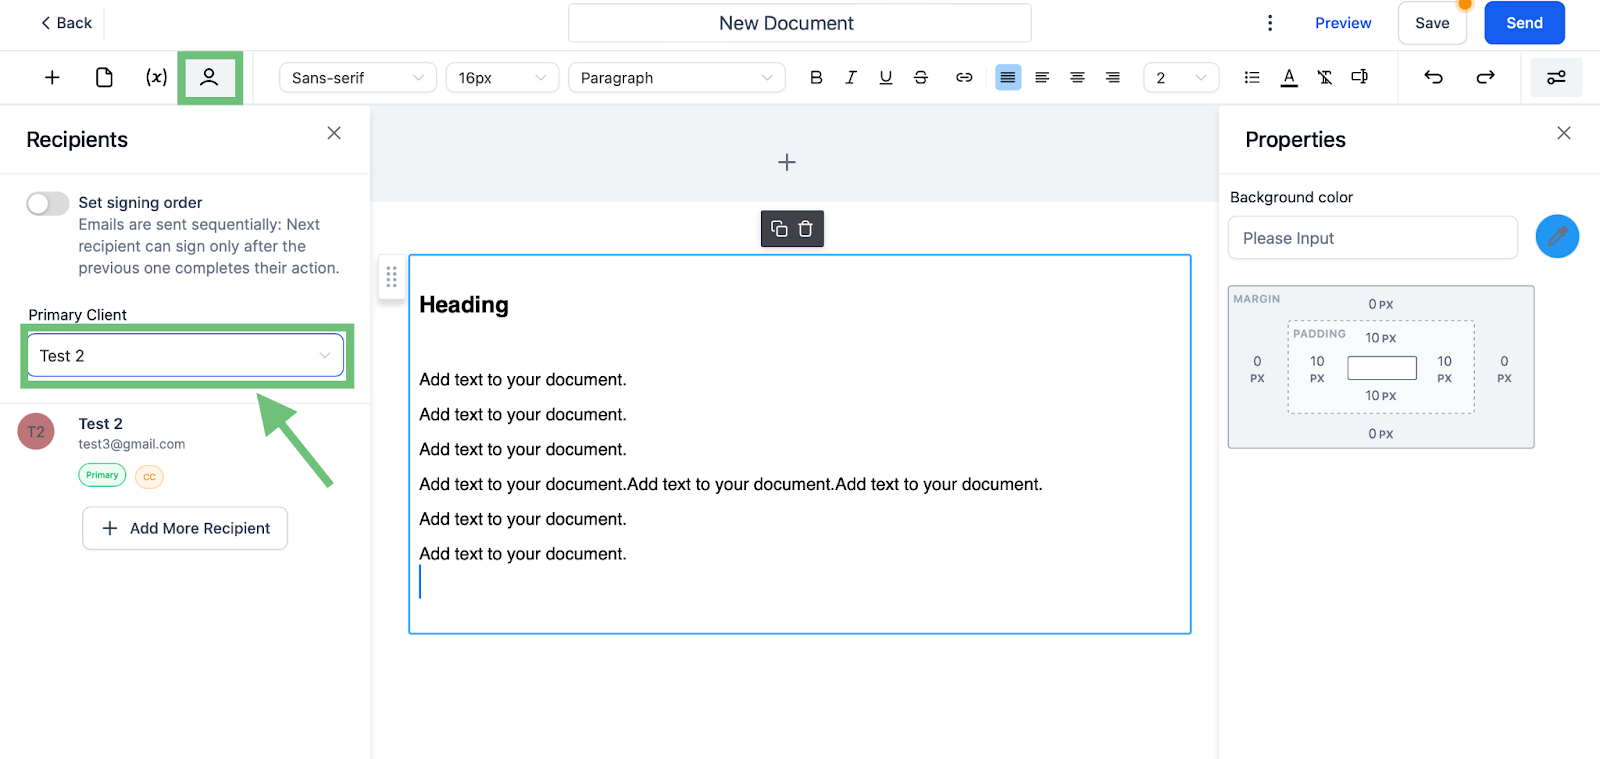Select align right icon

point(1112,77)
